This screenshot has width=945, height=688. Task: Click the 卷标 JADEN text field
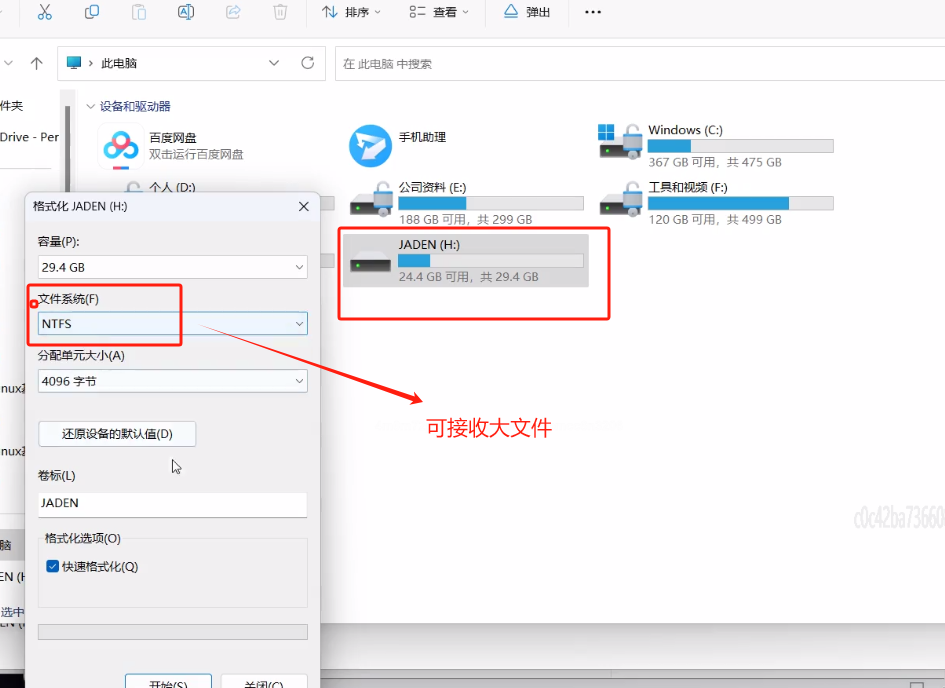tap(172, 504)
